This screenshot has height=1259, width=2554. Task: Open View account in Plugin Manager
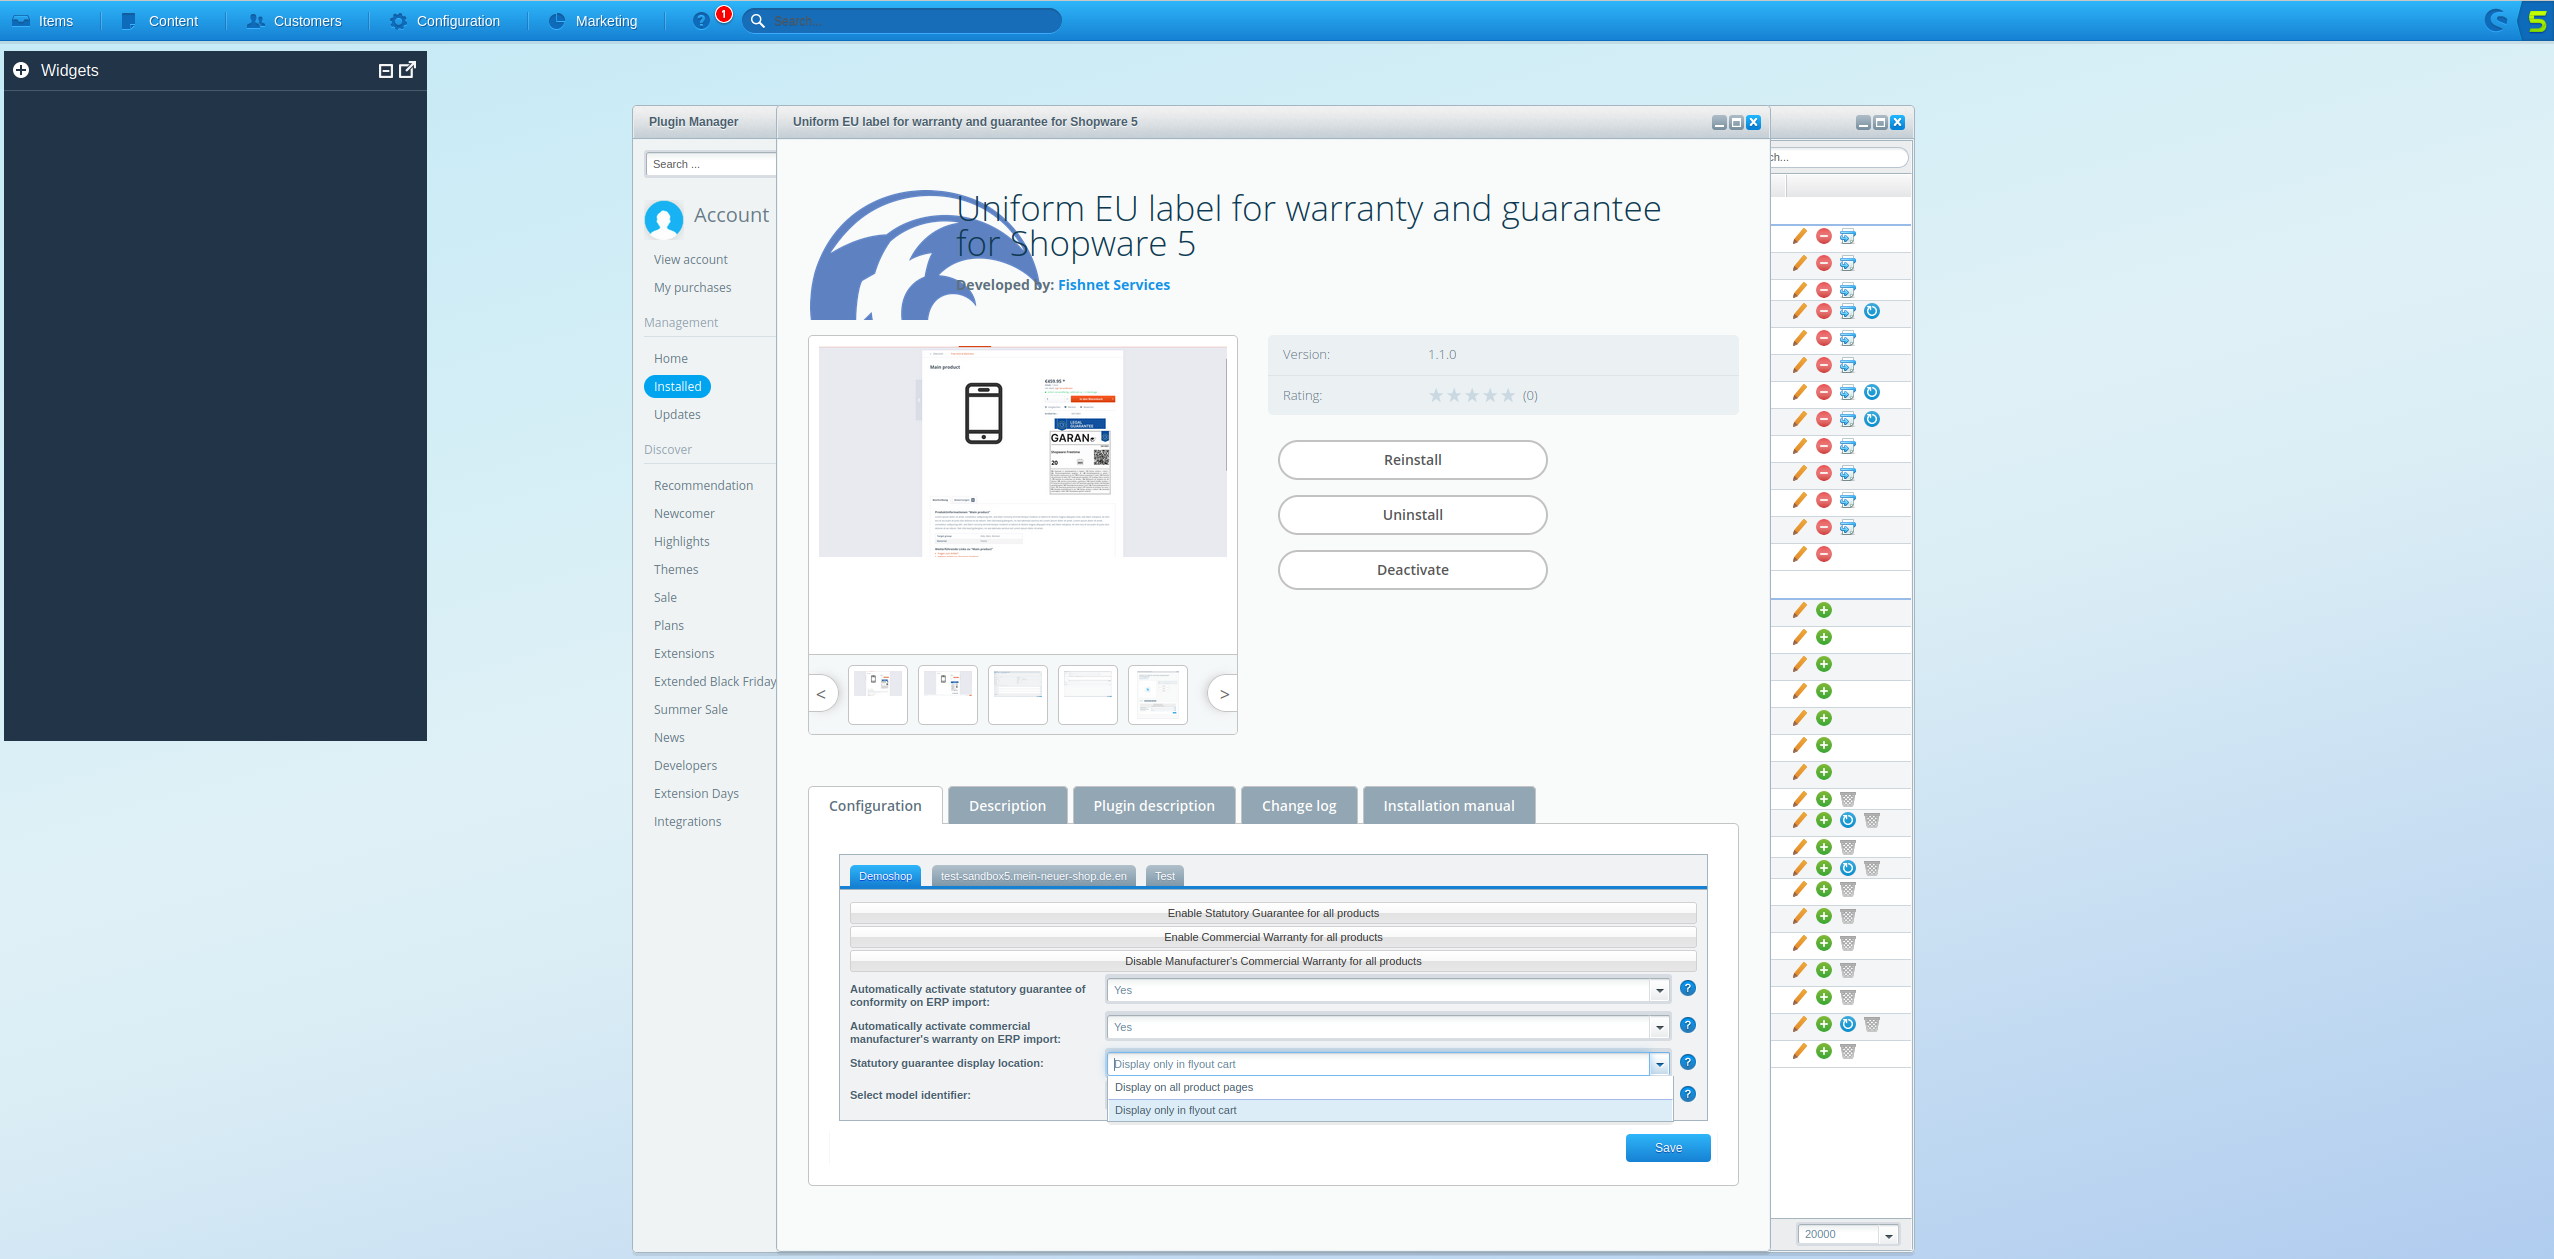[x=691, y=260]
